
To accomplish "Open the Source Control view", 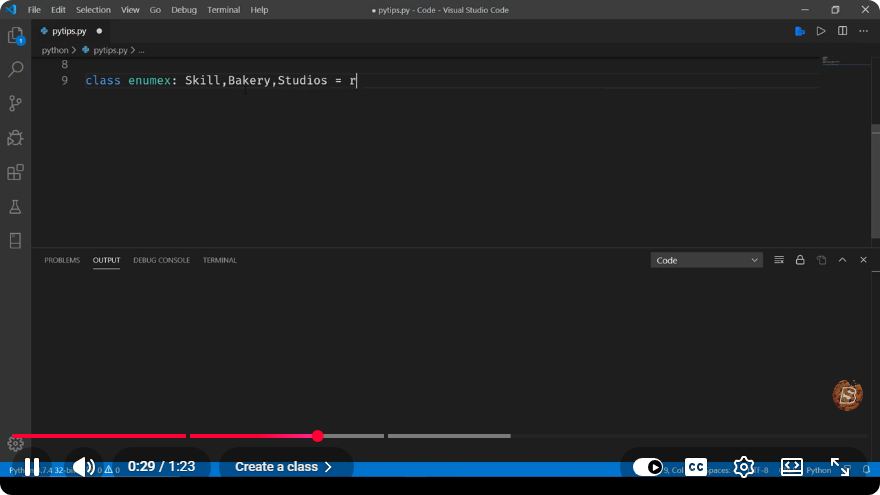I will pyautogui.click(x=15, y=103).
